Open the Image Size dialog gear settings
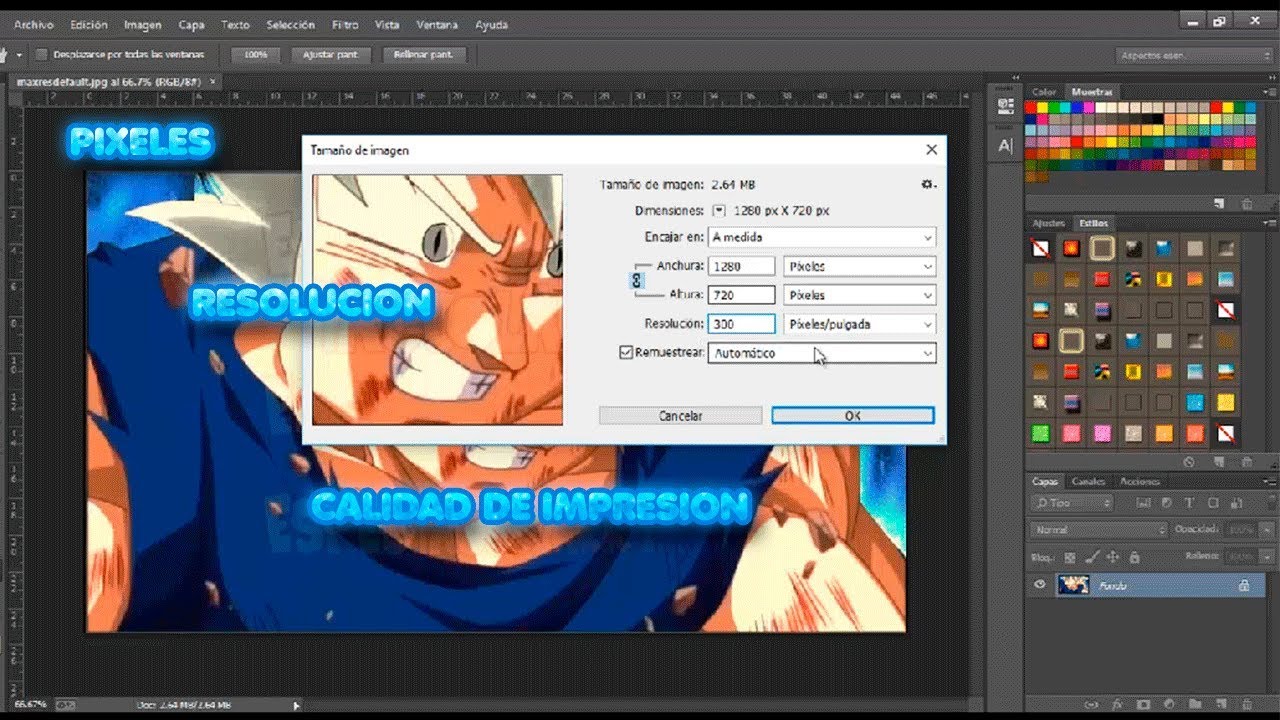 [928, 184]
